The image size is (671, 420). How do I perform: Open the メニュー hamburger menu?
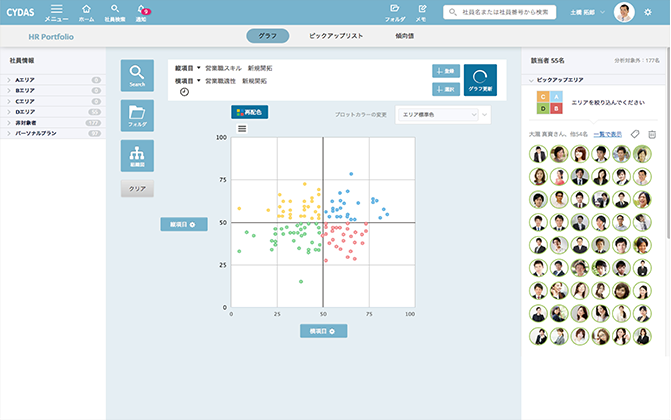point(56,13)
